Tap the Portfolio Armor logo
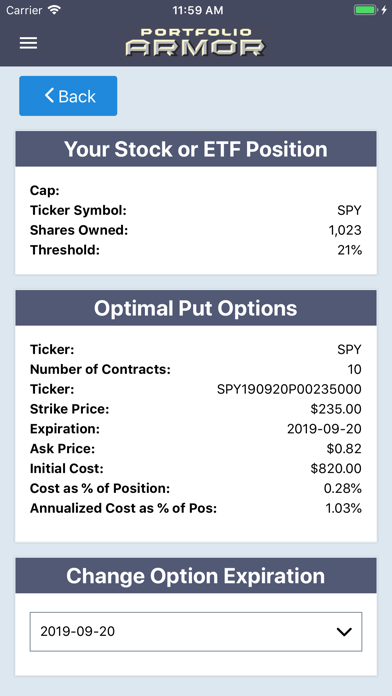 (x=195, y=43)
